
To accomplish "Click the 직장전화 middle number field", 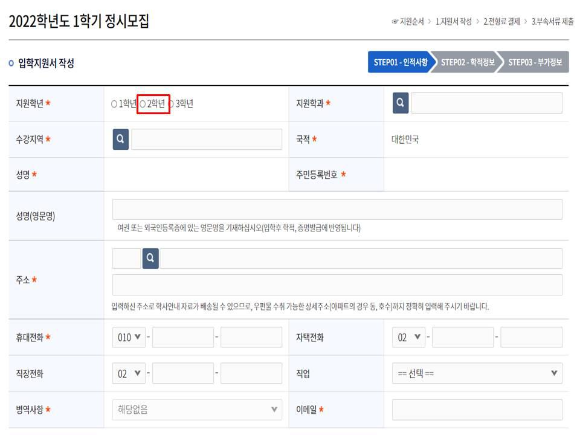I will pos(183,373).
